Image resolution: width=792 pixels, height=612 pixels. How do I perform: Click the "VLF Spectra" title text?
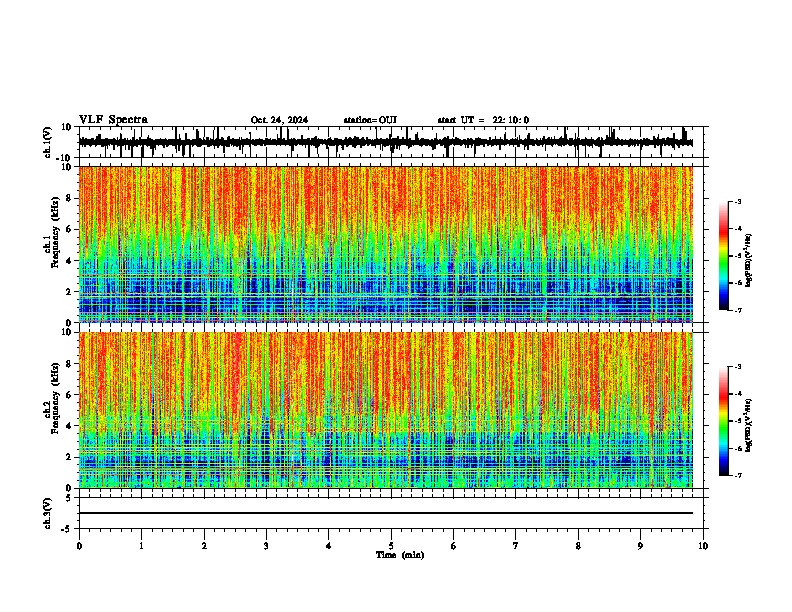click(113, 120)
